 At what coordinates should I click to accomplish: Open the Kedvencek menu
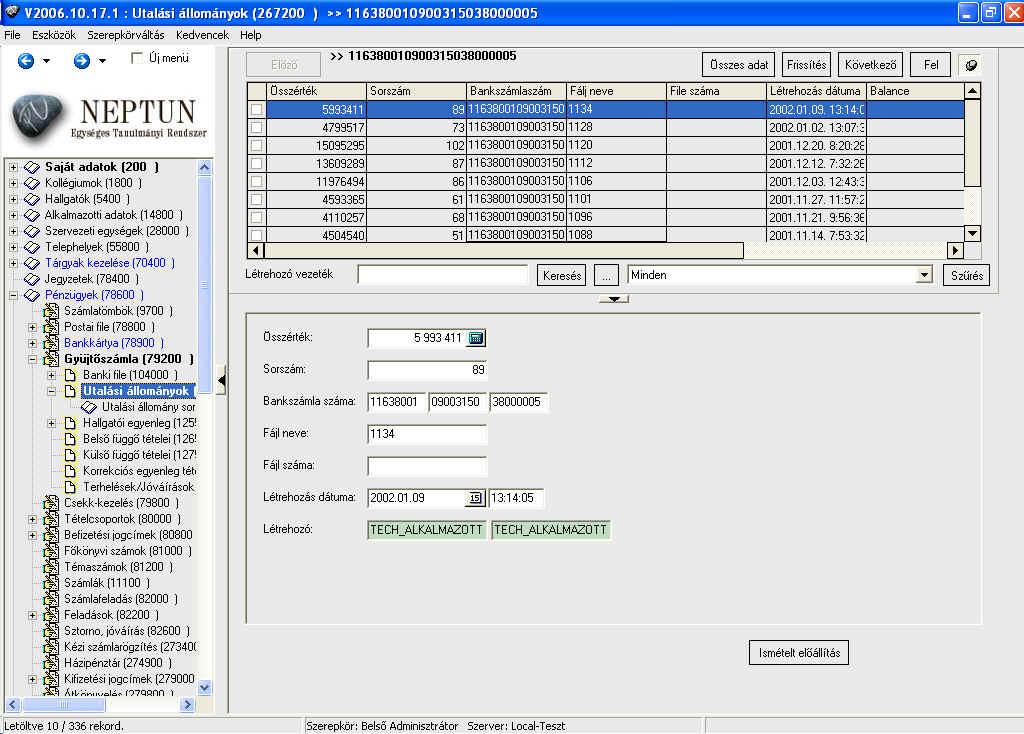coord(202,35)
